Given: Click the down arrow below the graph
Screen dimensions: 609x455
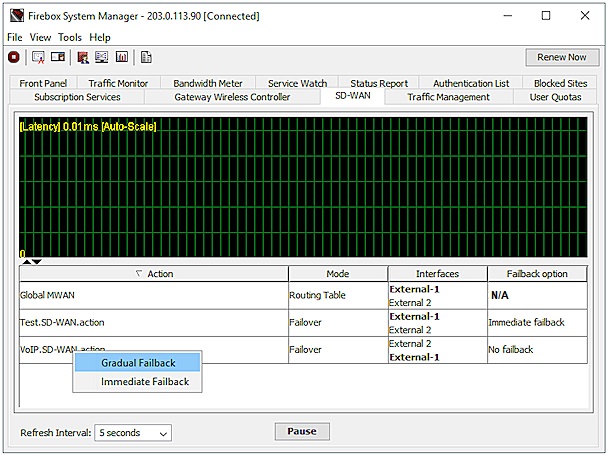Looking at the screenshot, I should coord(37,262).
